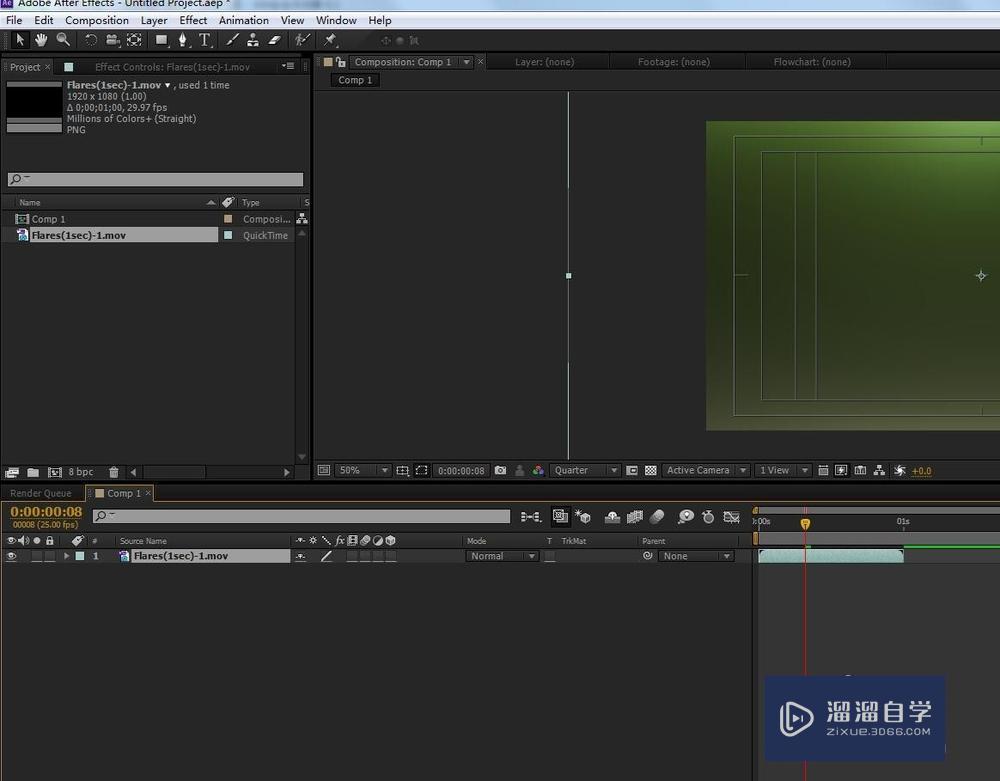Select the Rotation tool
This screenshot has height=781, width=1000.
[91, 40]
